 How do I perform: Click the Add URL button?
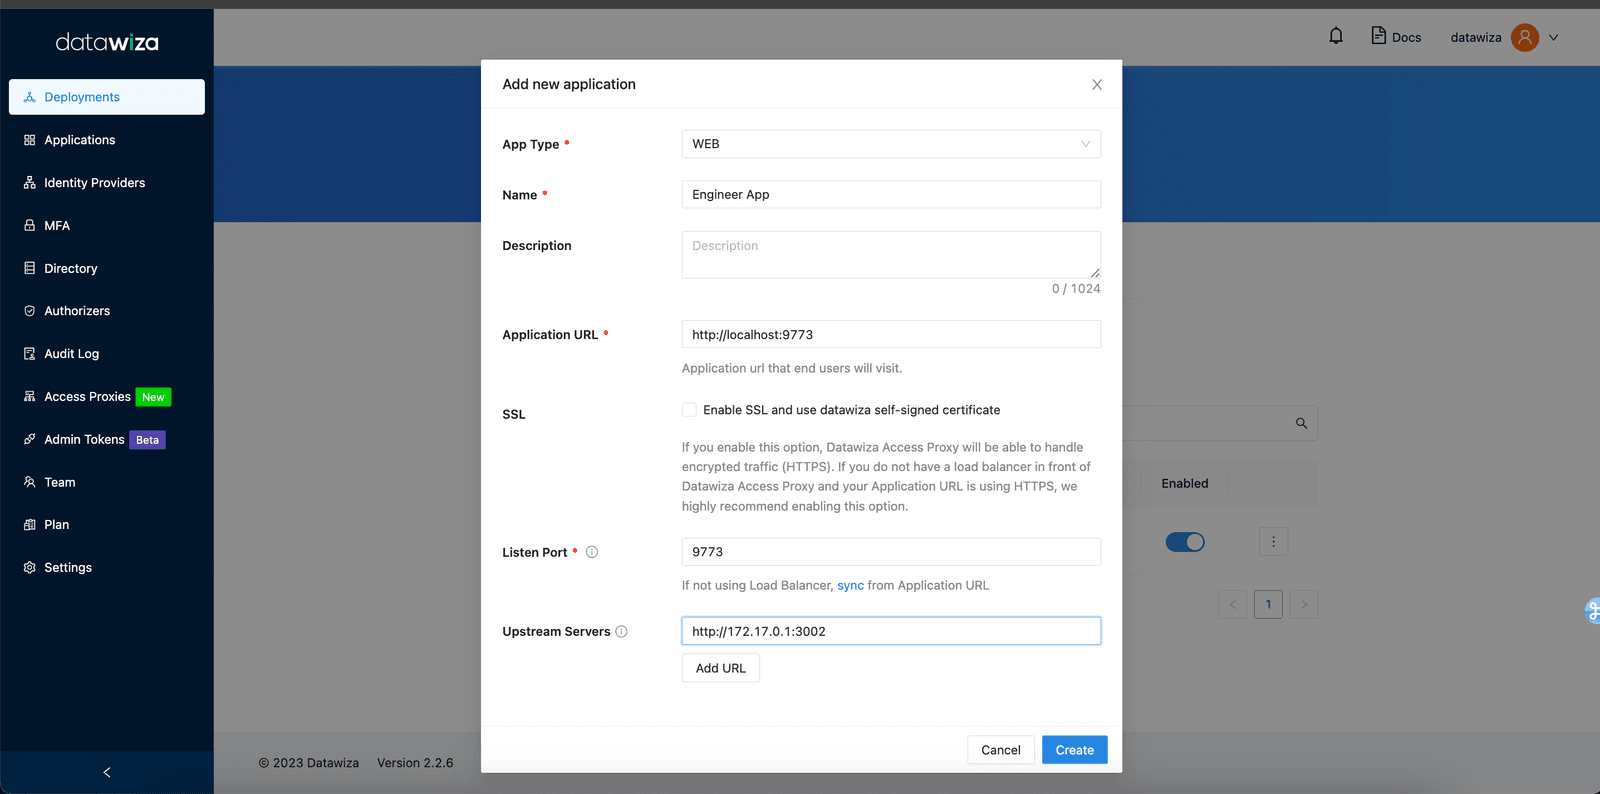tap(721, 668)
